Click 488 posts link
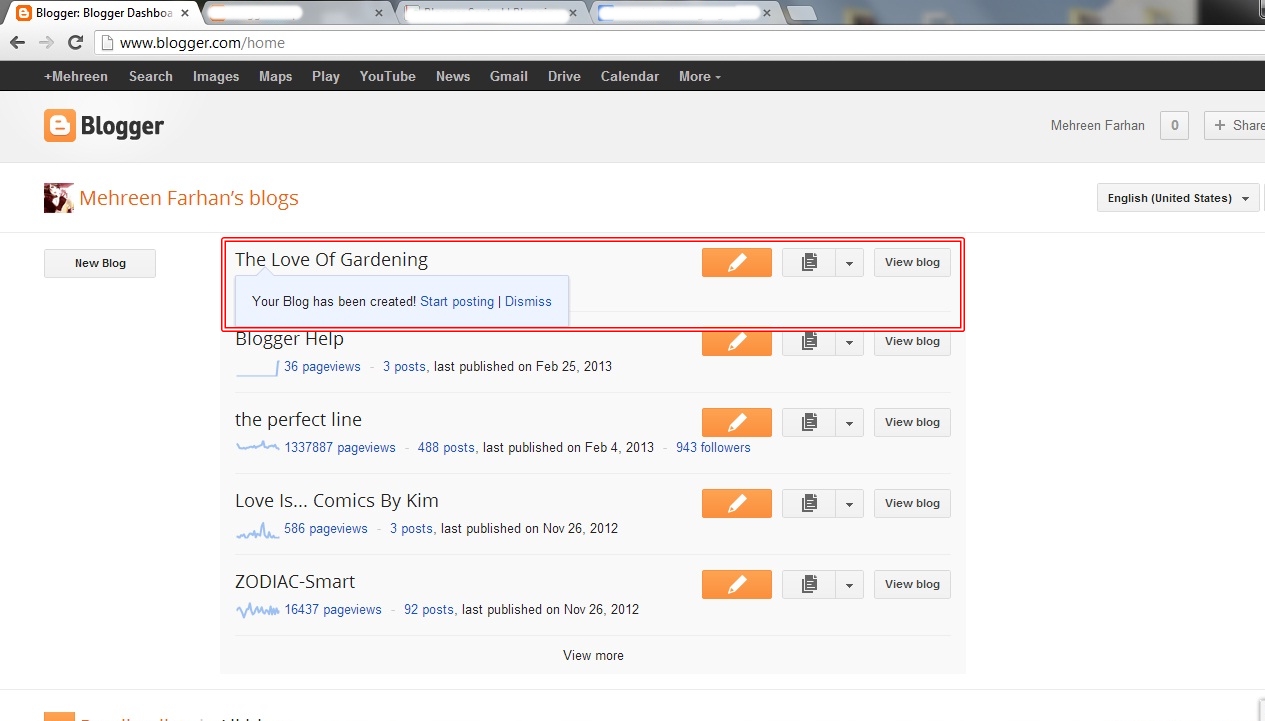 click(x=446, y=448)
